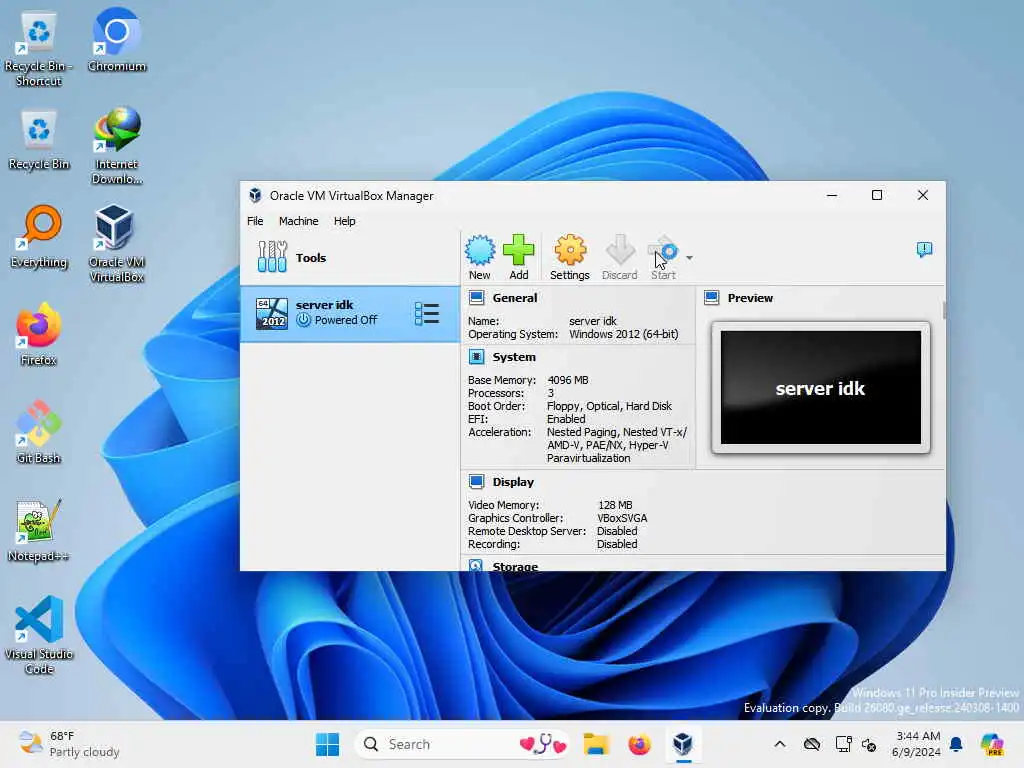Screen dimensions: 1024x768
Task: Open the Start button dropdown arrow
Action: pyautogui.click(x=690, y=258)
